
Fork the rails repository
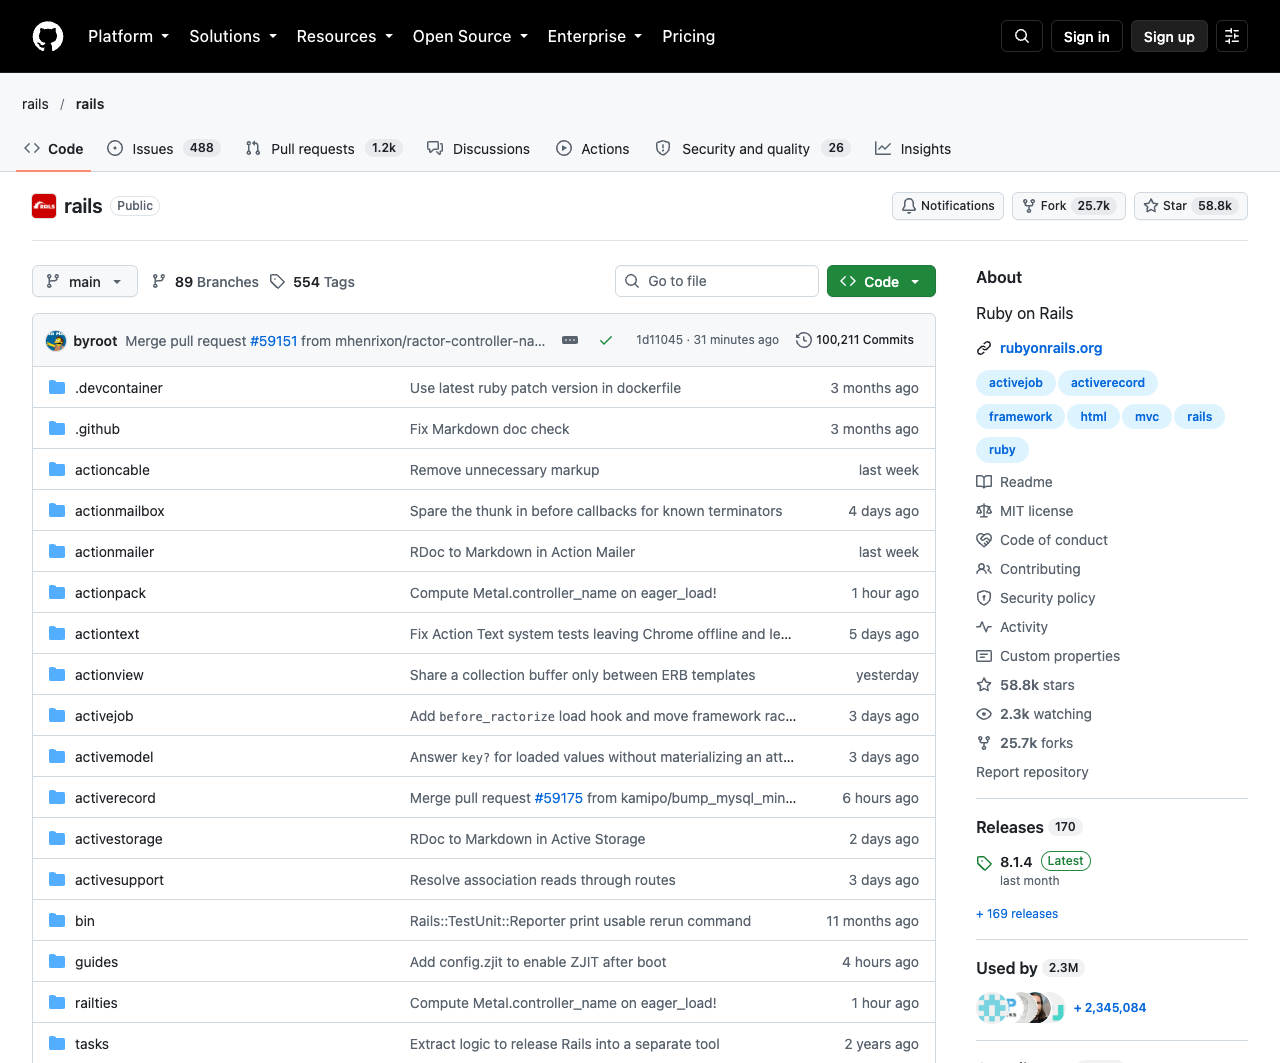(x=1069, y=206)
